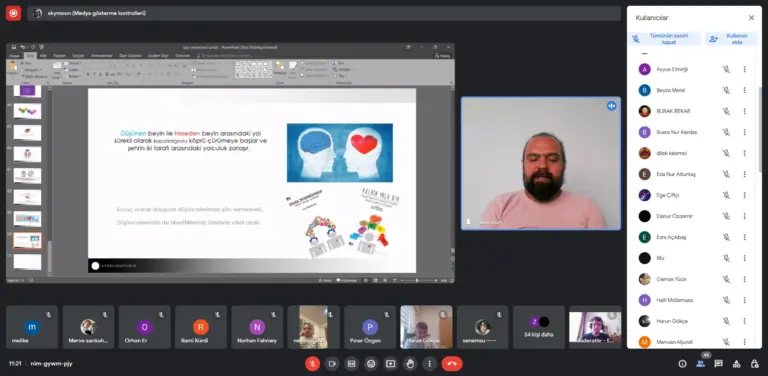768x376 pixels.
Task: Click the red recording indicator icon
Action: click(13, 13)
